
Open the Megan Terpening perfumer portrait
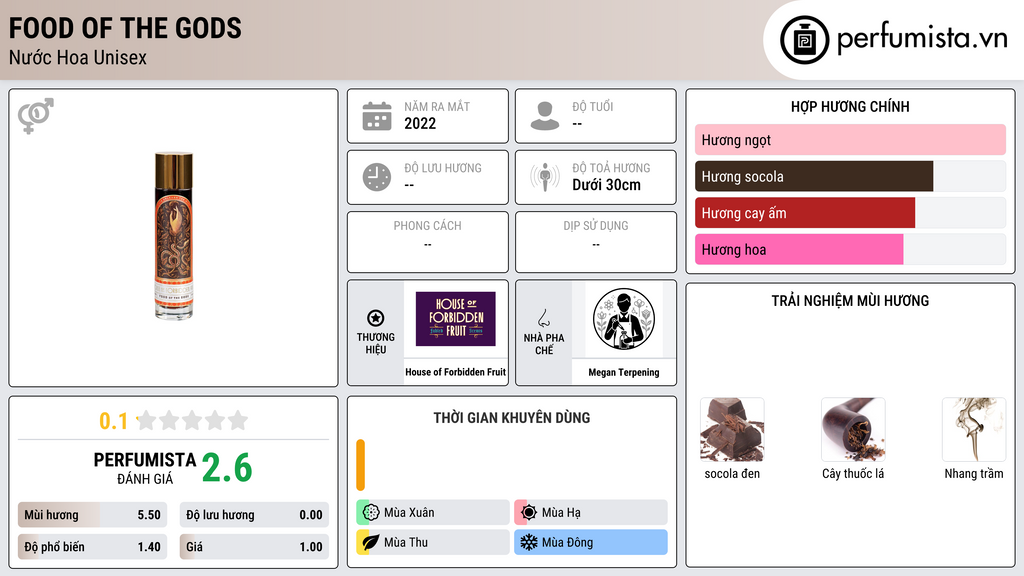click(624, 319)
